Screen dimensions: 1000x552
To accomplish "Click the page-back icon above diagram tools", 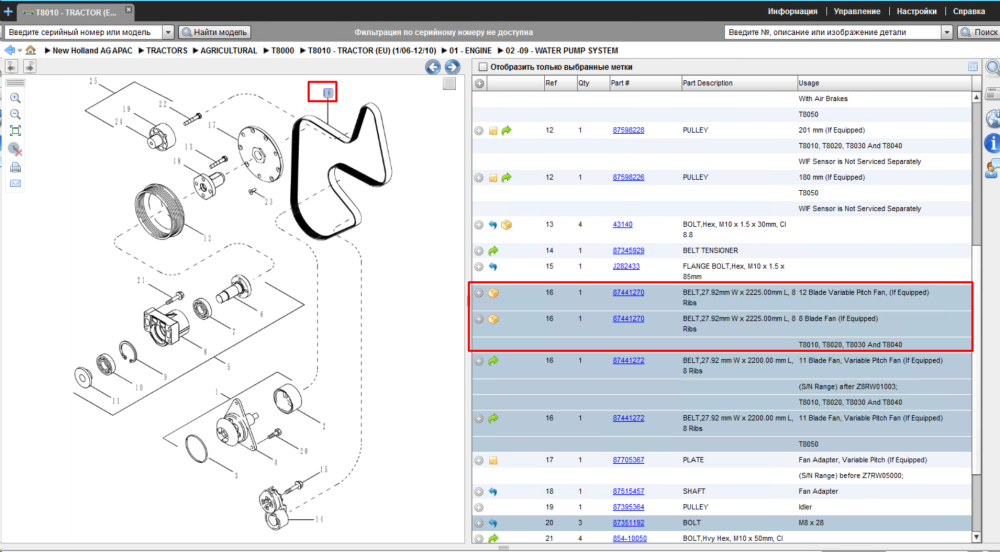I will (11, 66).
